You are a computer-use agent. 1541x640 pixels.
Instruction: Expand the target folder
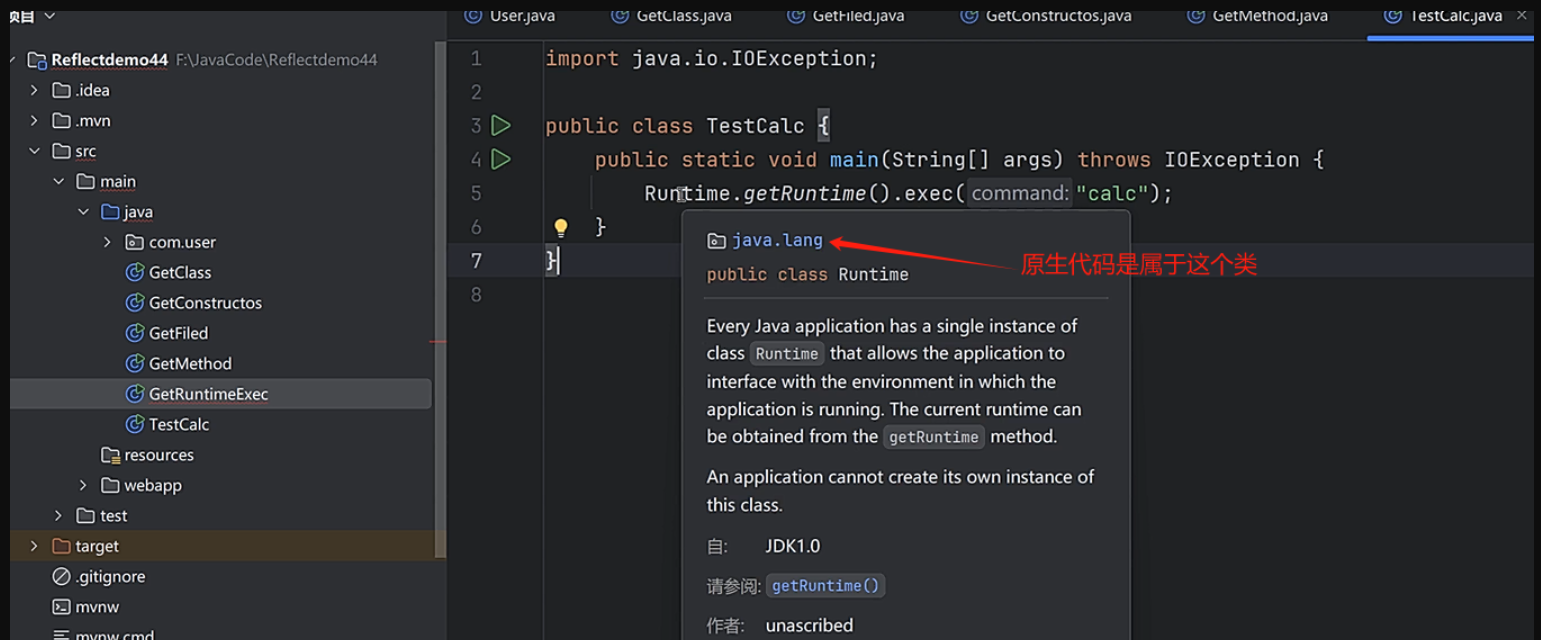(34, 546)
